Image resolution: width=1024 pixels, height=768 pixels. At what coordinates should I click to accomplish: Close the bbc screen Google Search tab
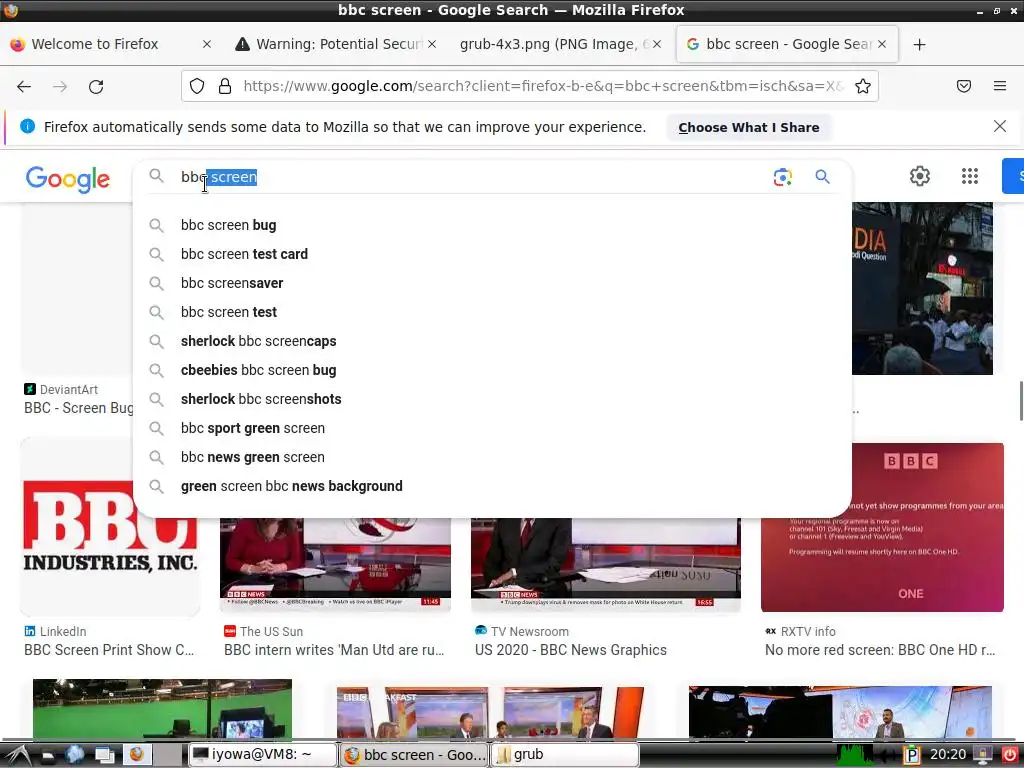pos(882,44)
